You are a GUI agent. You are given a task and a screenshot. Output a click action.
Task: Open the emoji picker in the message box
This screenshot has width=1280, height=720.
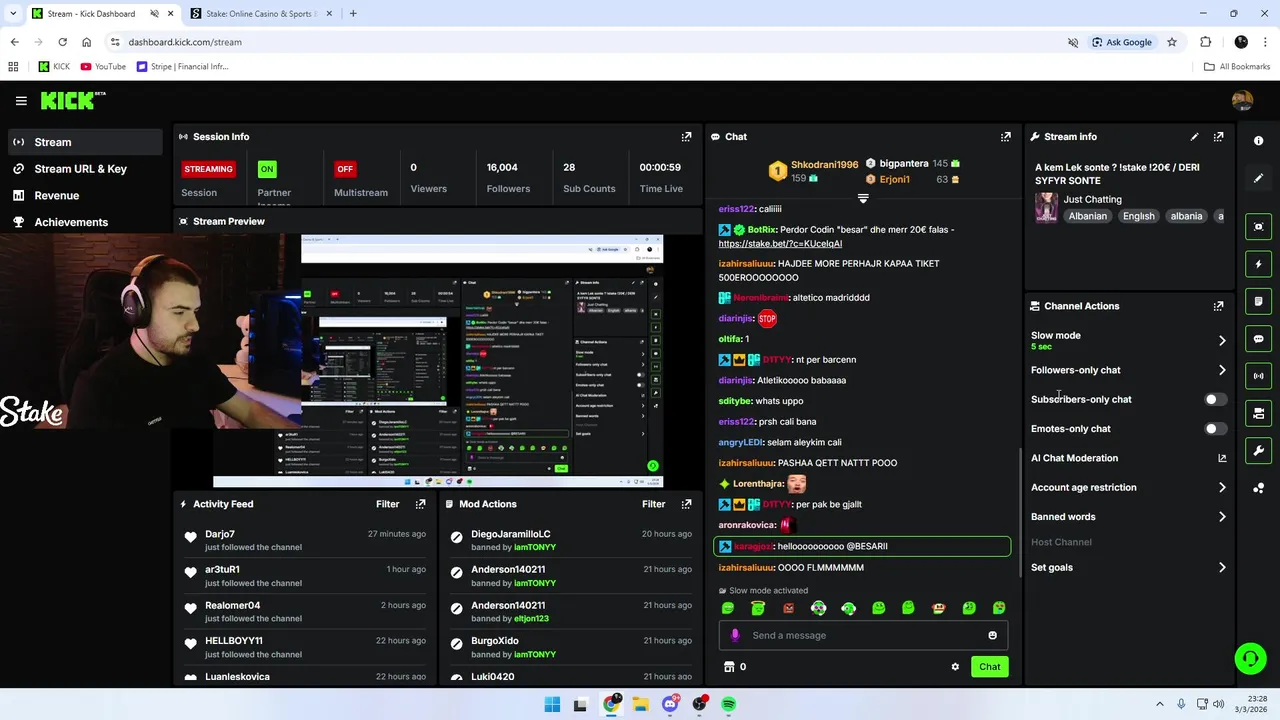coord(992,635)
